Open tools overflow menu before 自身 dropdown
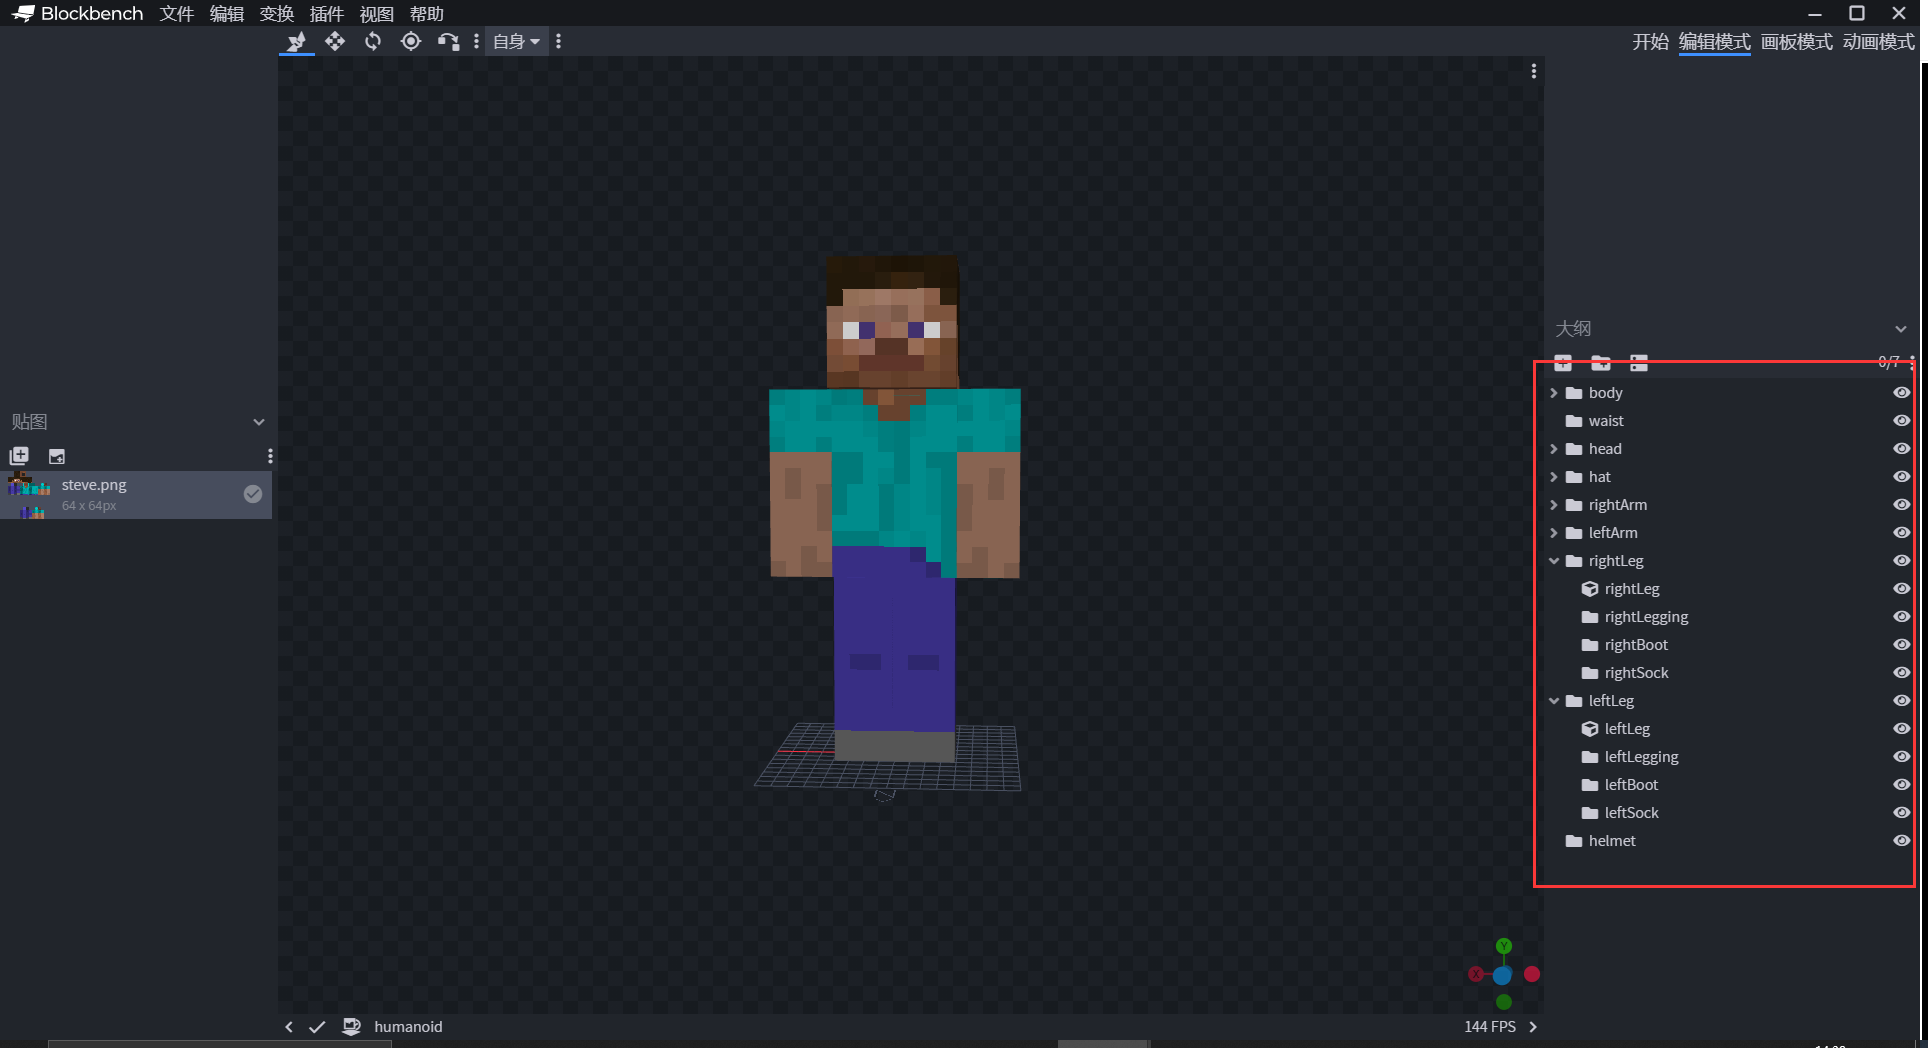 click(x=476, y=41)
